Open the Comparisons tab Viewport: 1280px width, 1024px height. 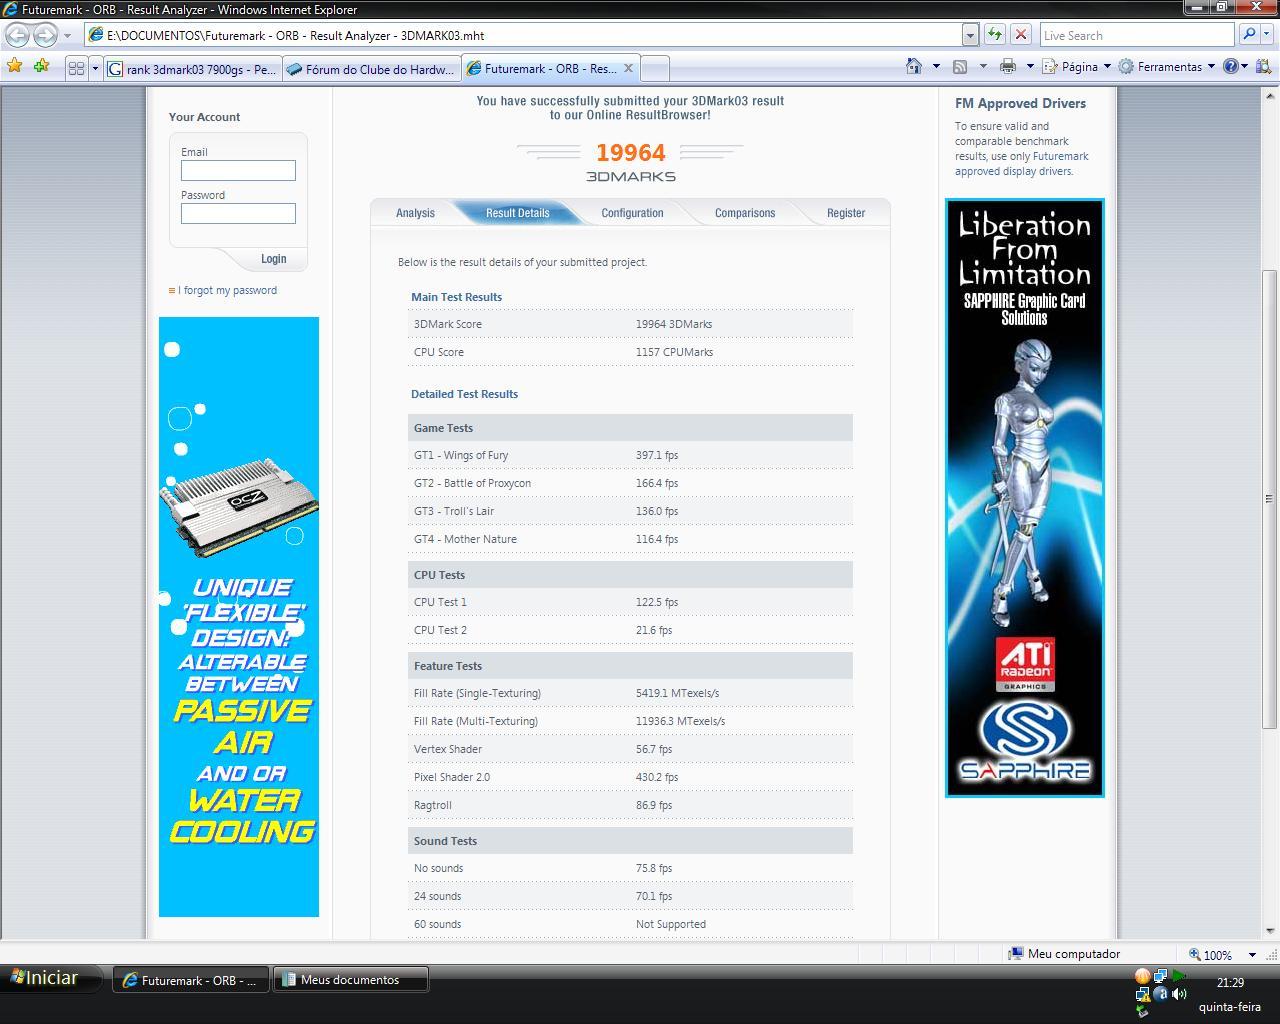(x=745, y=213)
